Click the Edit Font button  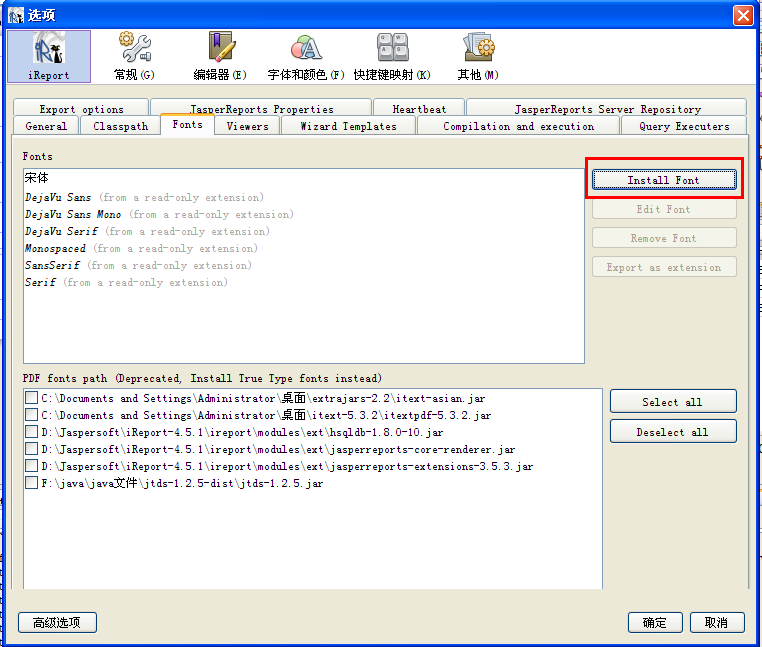(x=664, y=209)
